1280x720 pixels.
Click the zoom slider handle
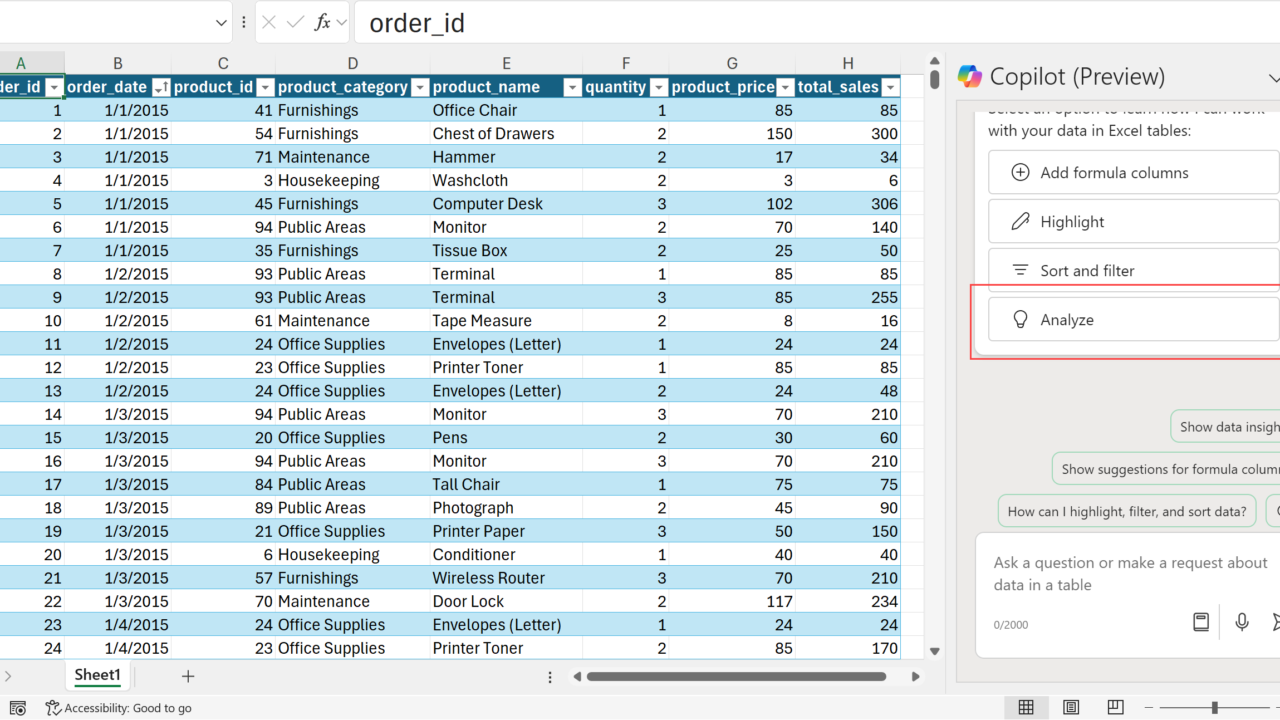[x=1214, y=708]
